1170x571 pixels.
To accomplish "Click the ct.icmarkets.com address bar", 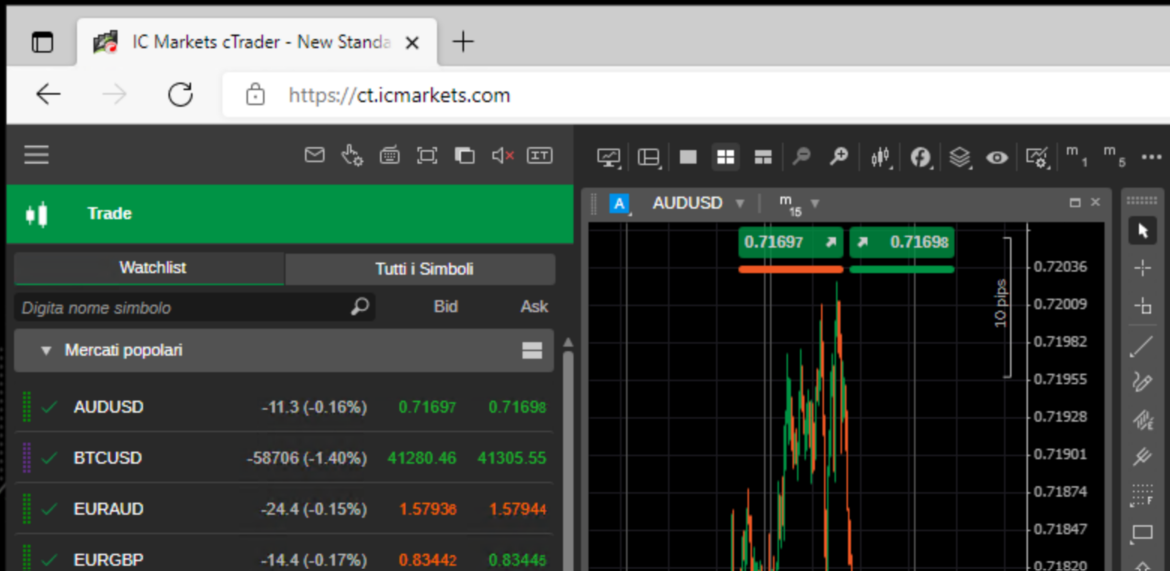I will (694, 95).
